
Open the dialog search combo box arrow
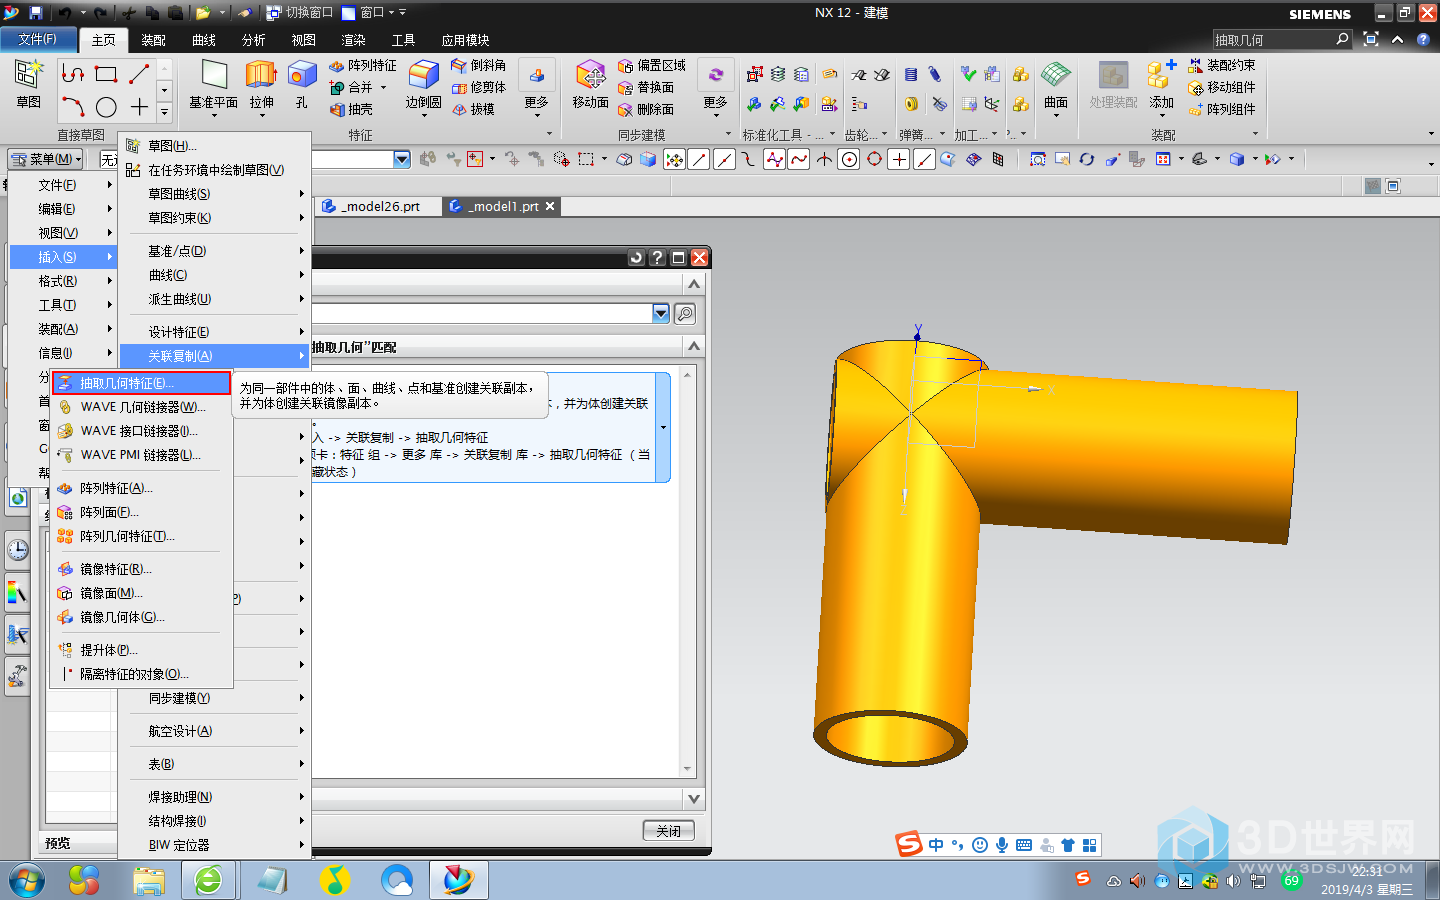point(661,313)
